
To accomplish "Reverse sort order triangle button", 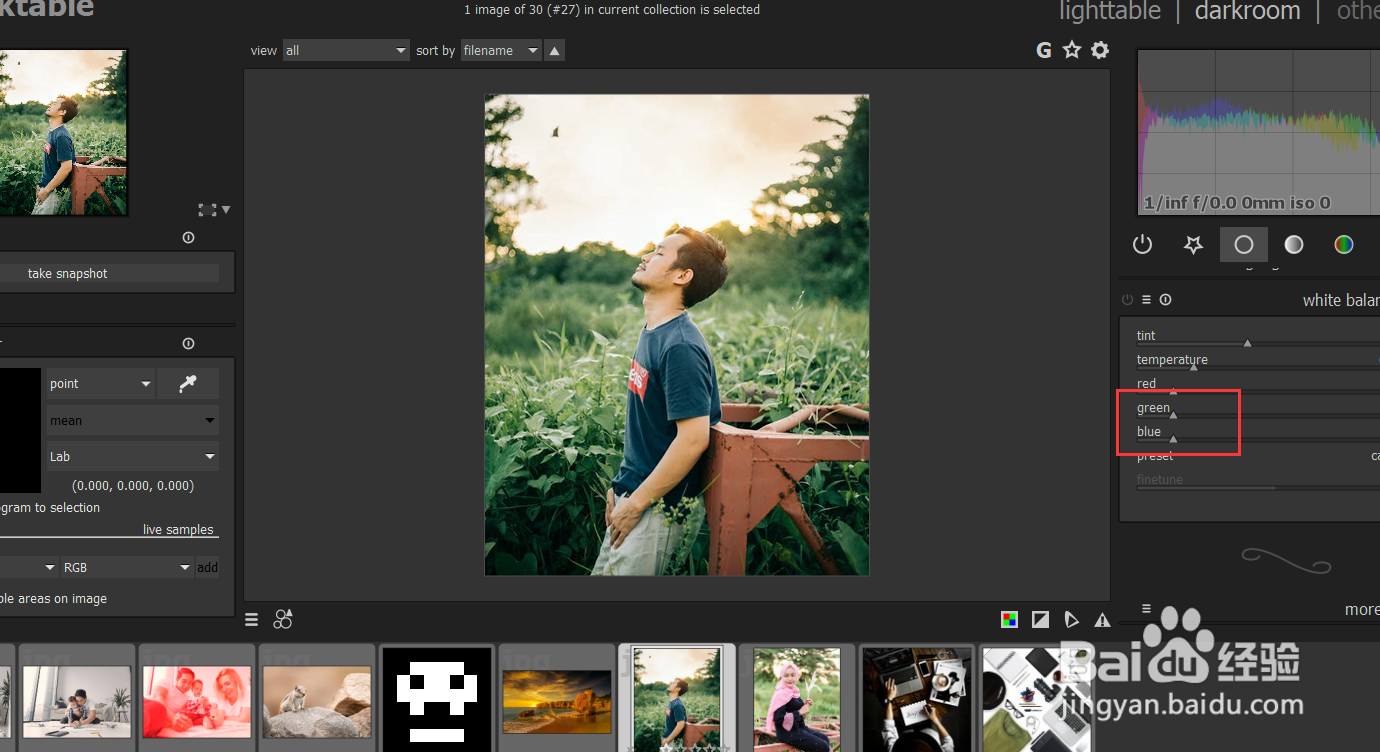I will click(x=555, y=50).
